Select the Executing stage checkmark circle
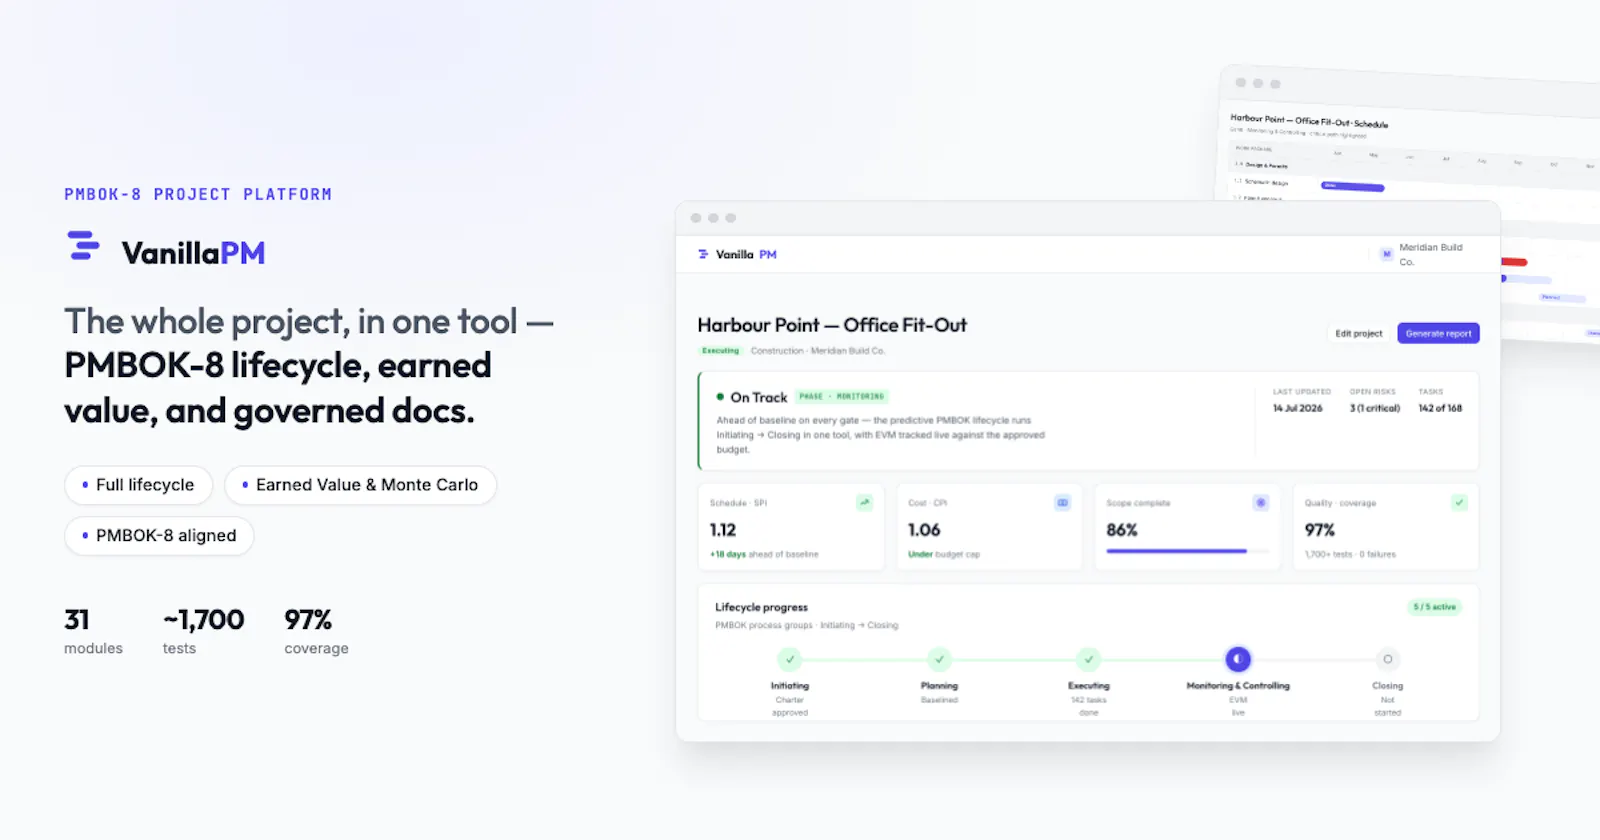 [x=1089, y=659]
